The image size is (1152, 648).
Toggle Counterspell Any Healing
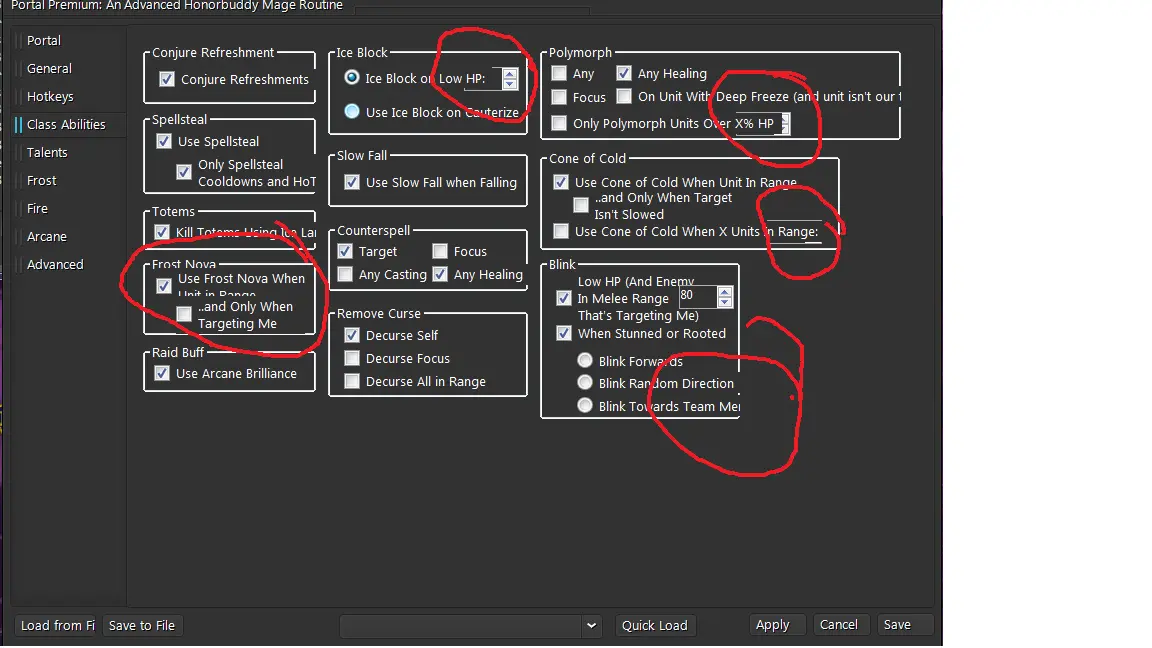440,274
